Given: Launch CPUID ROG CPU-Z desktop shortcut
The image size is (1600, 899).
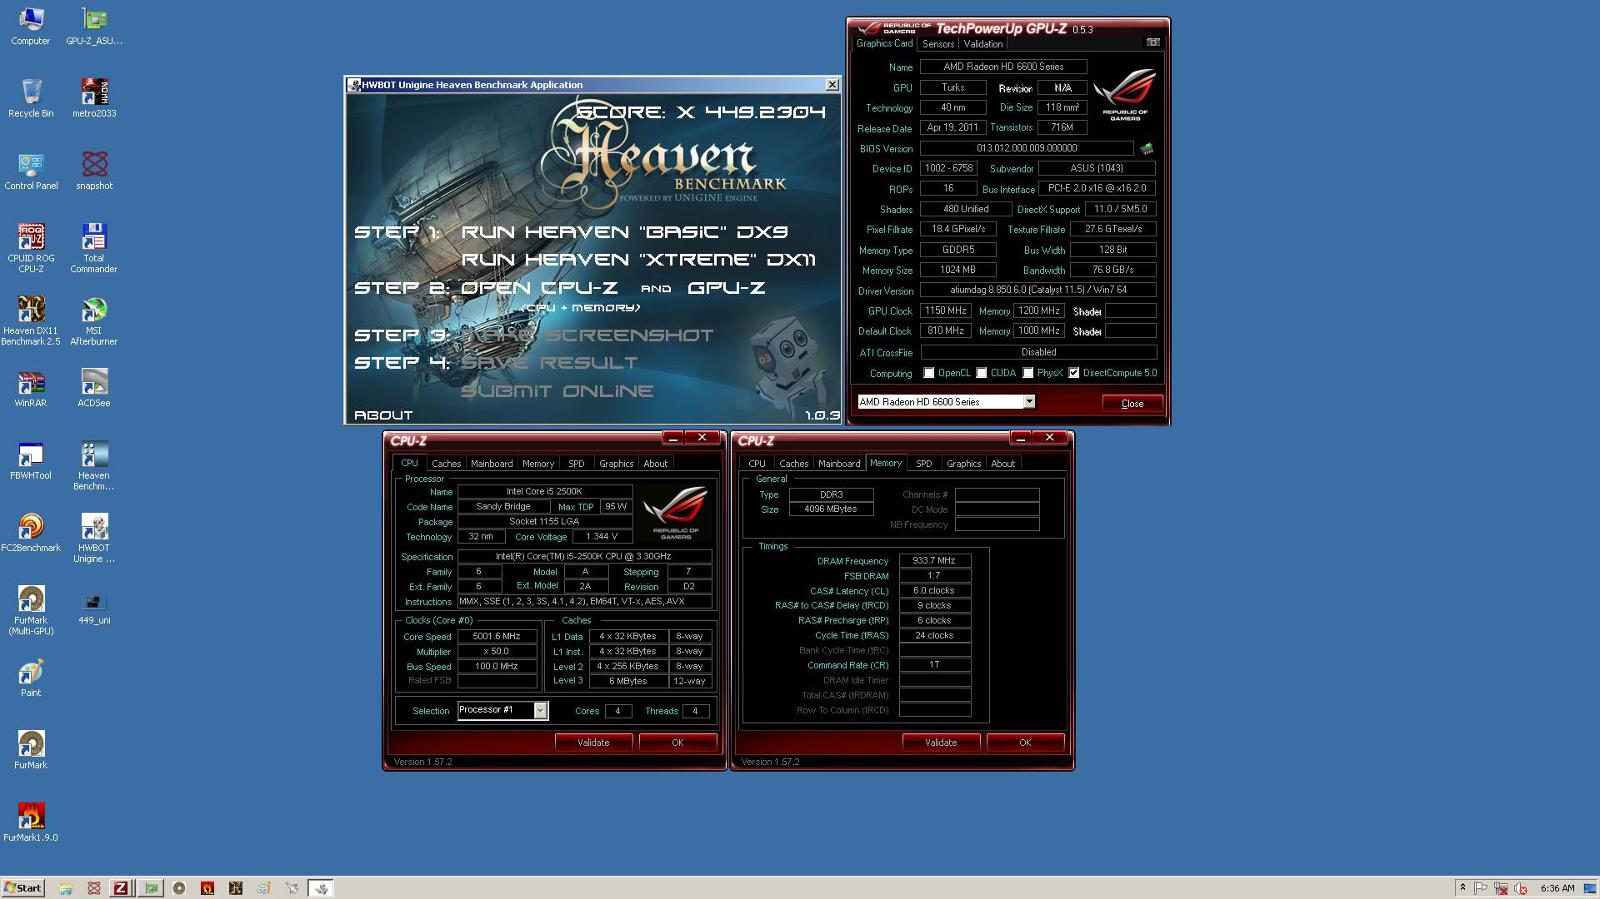Looking at the screenshot, I should [31, 248].
